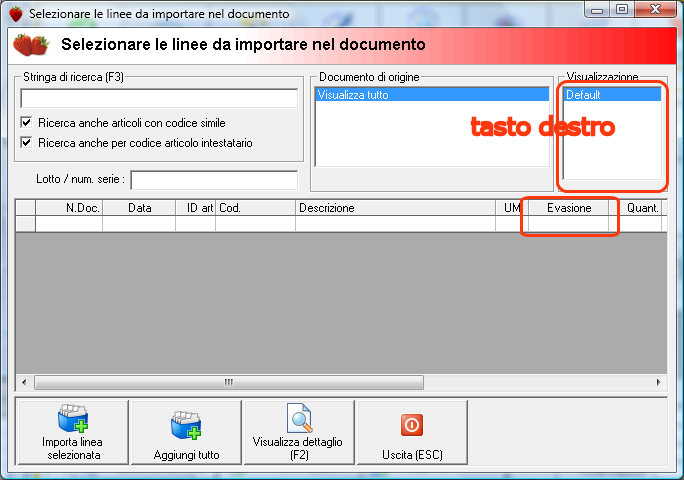Click the Importa linea selezionata button
684x480 pixels.
(x=73, y=432)
